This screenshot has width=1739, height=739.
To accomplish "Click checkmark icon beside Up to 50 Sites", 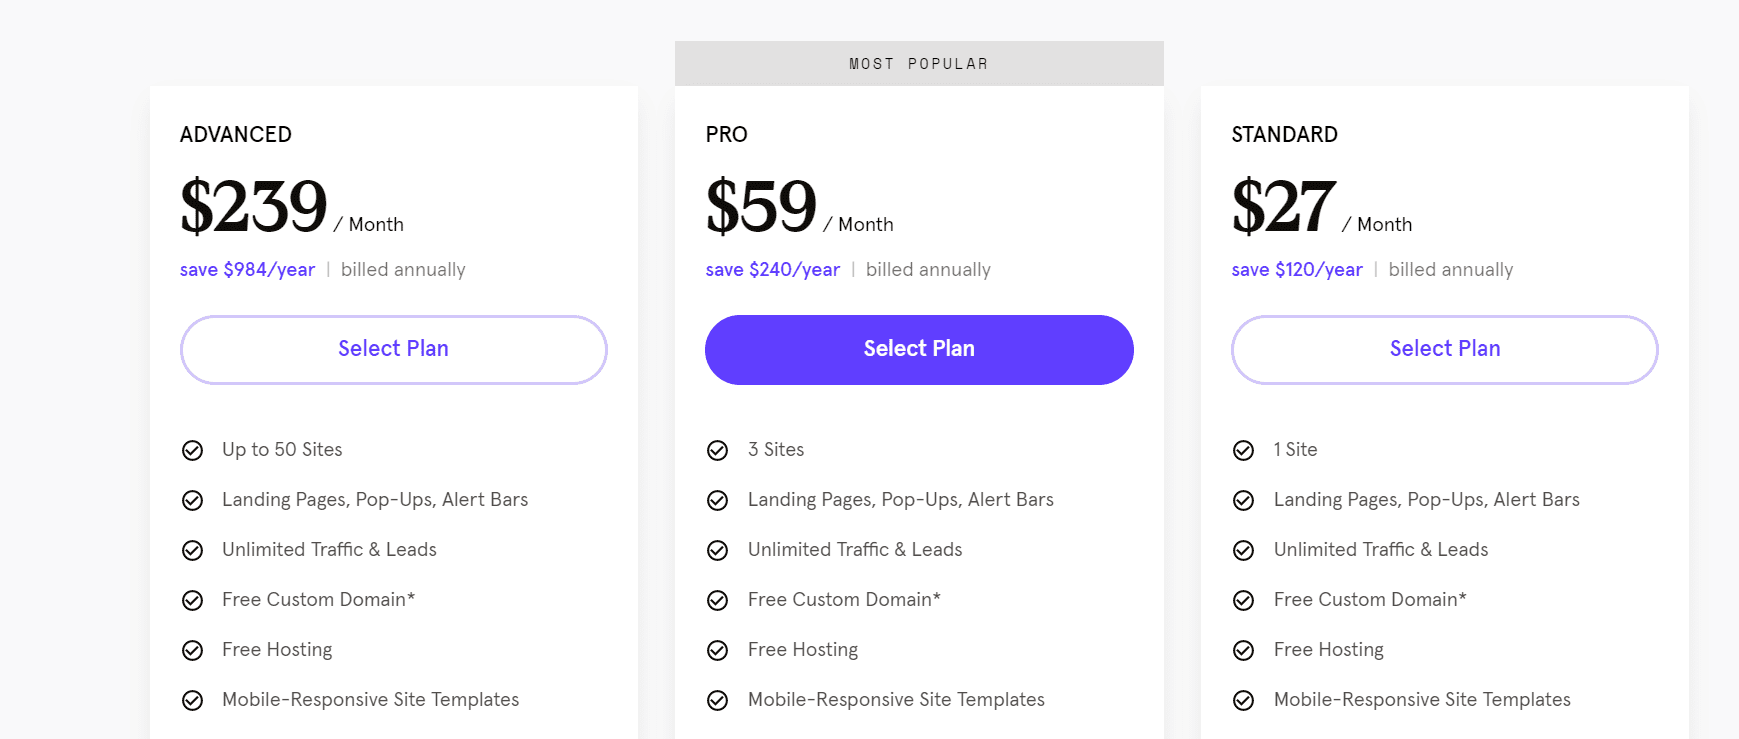I will tap(192, 451).
